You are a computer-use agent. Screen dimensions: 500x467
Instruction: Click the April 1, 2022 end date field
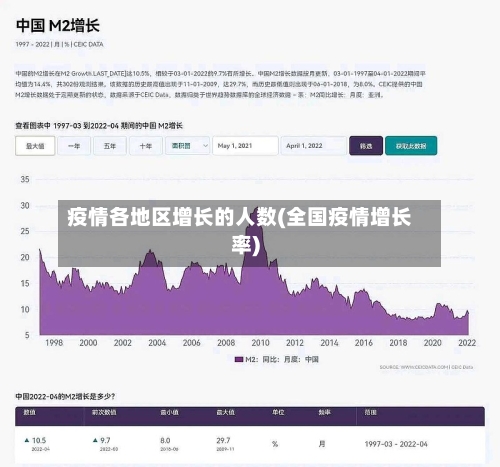pos(314,146)
